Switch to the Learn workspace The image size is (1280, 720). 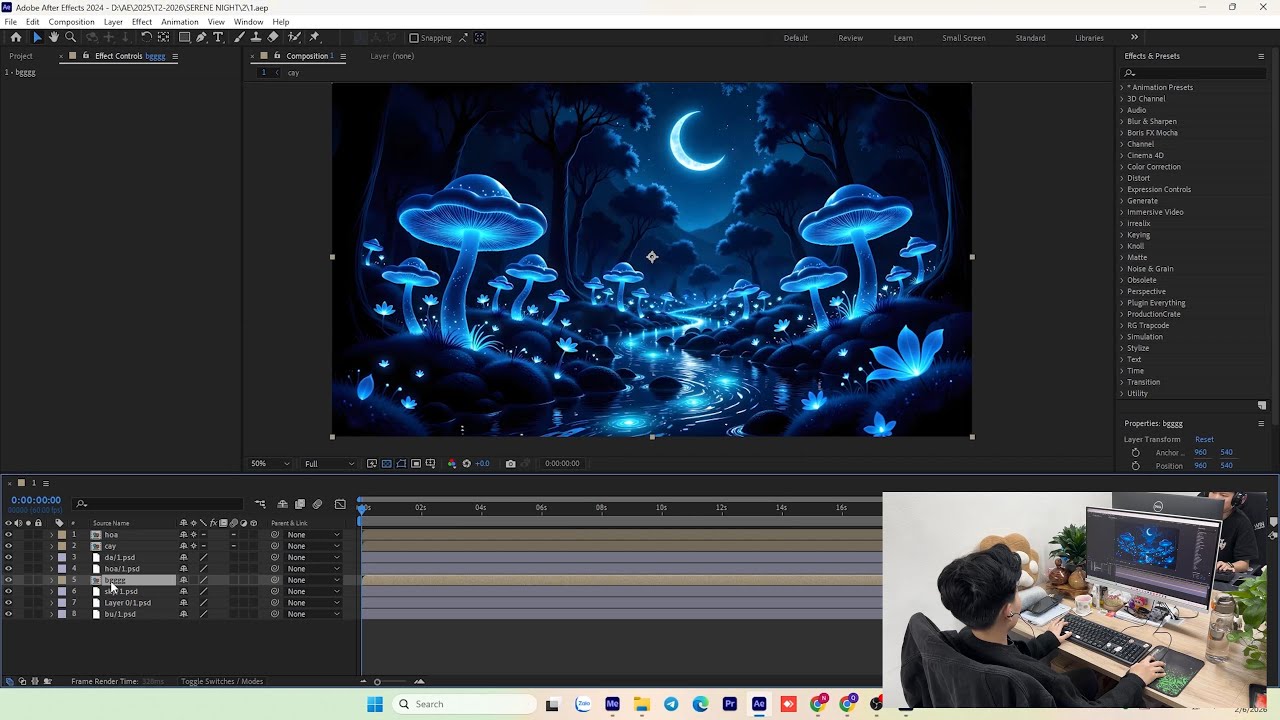coord(903,38)
